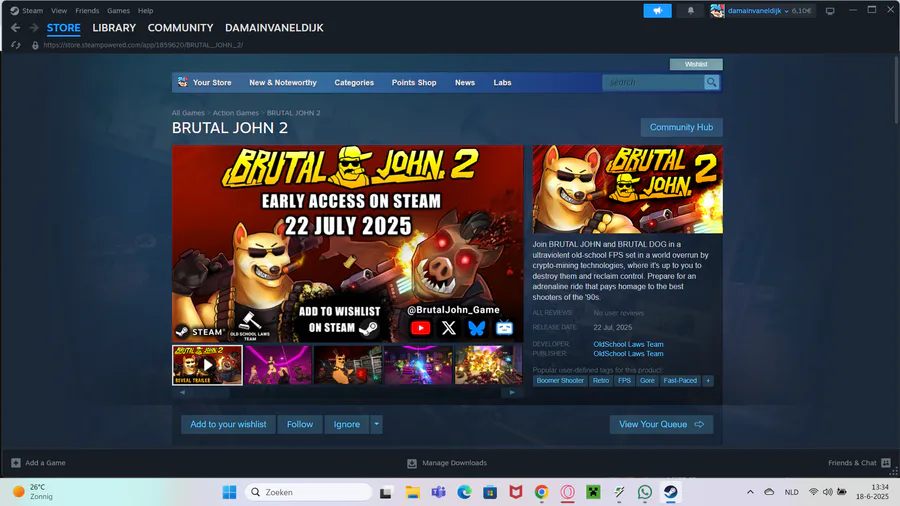Viewport: 900px width, 506px height.
Task: Open the X social icon in the banner
Action: 449,328
